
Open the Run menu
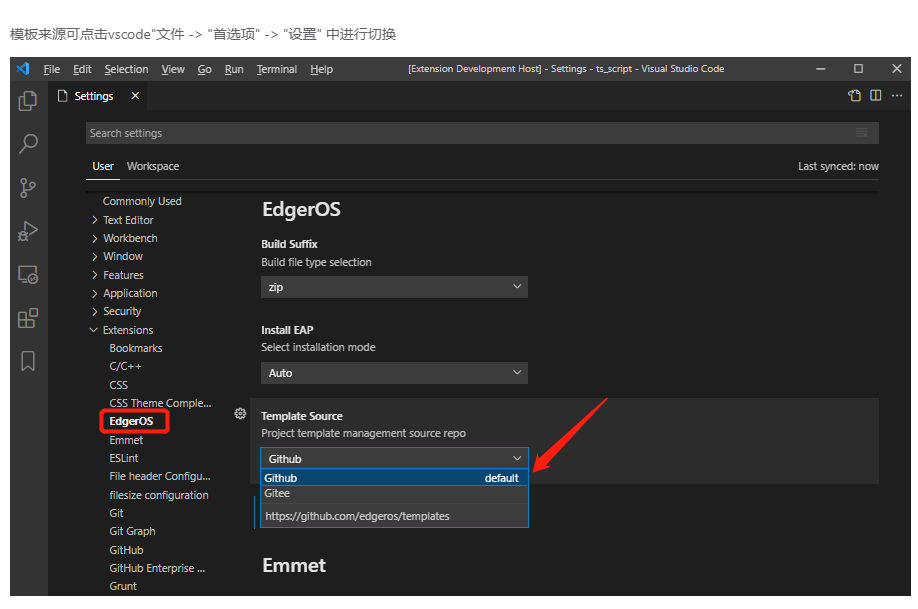point(234,69)
